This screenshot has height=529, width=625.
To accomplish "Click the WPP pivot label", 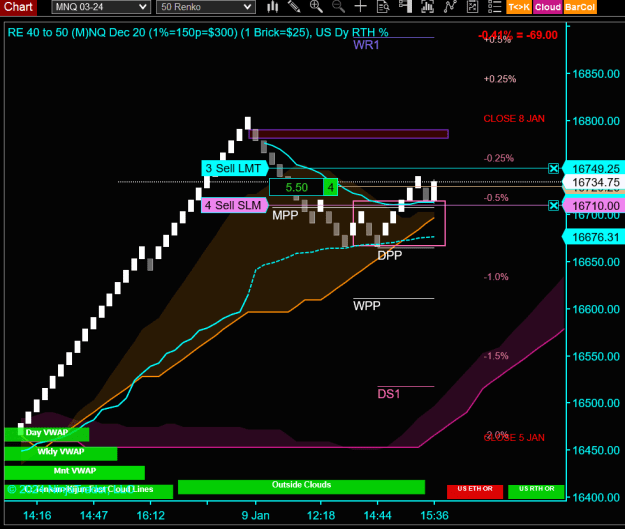I will 367,306.
